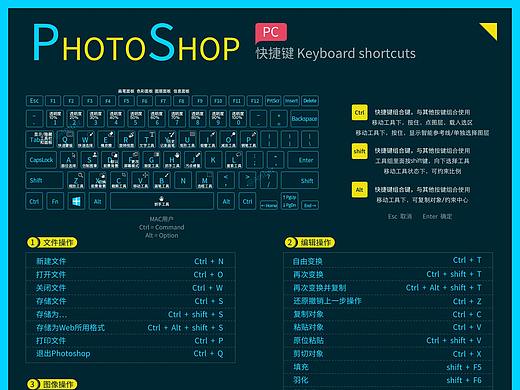520x390 pixels.
Task: Click the F5 function key
Action: (x=126, y=101)
